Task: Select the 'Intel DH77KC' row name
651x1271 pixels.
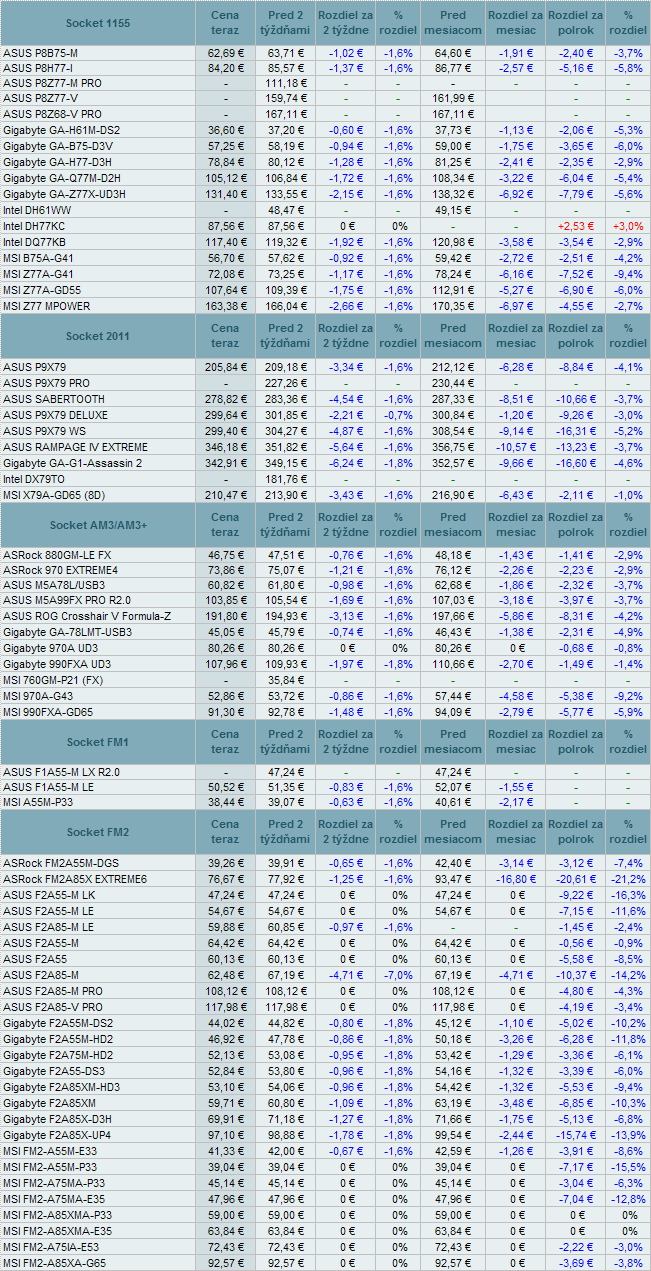Action: pos(35,226)
